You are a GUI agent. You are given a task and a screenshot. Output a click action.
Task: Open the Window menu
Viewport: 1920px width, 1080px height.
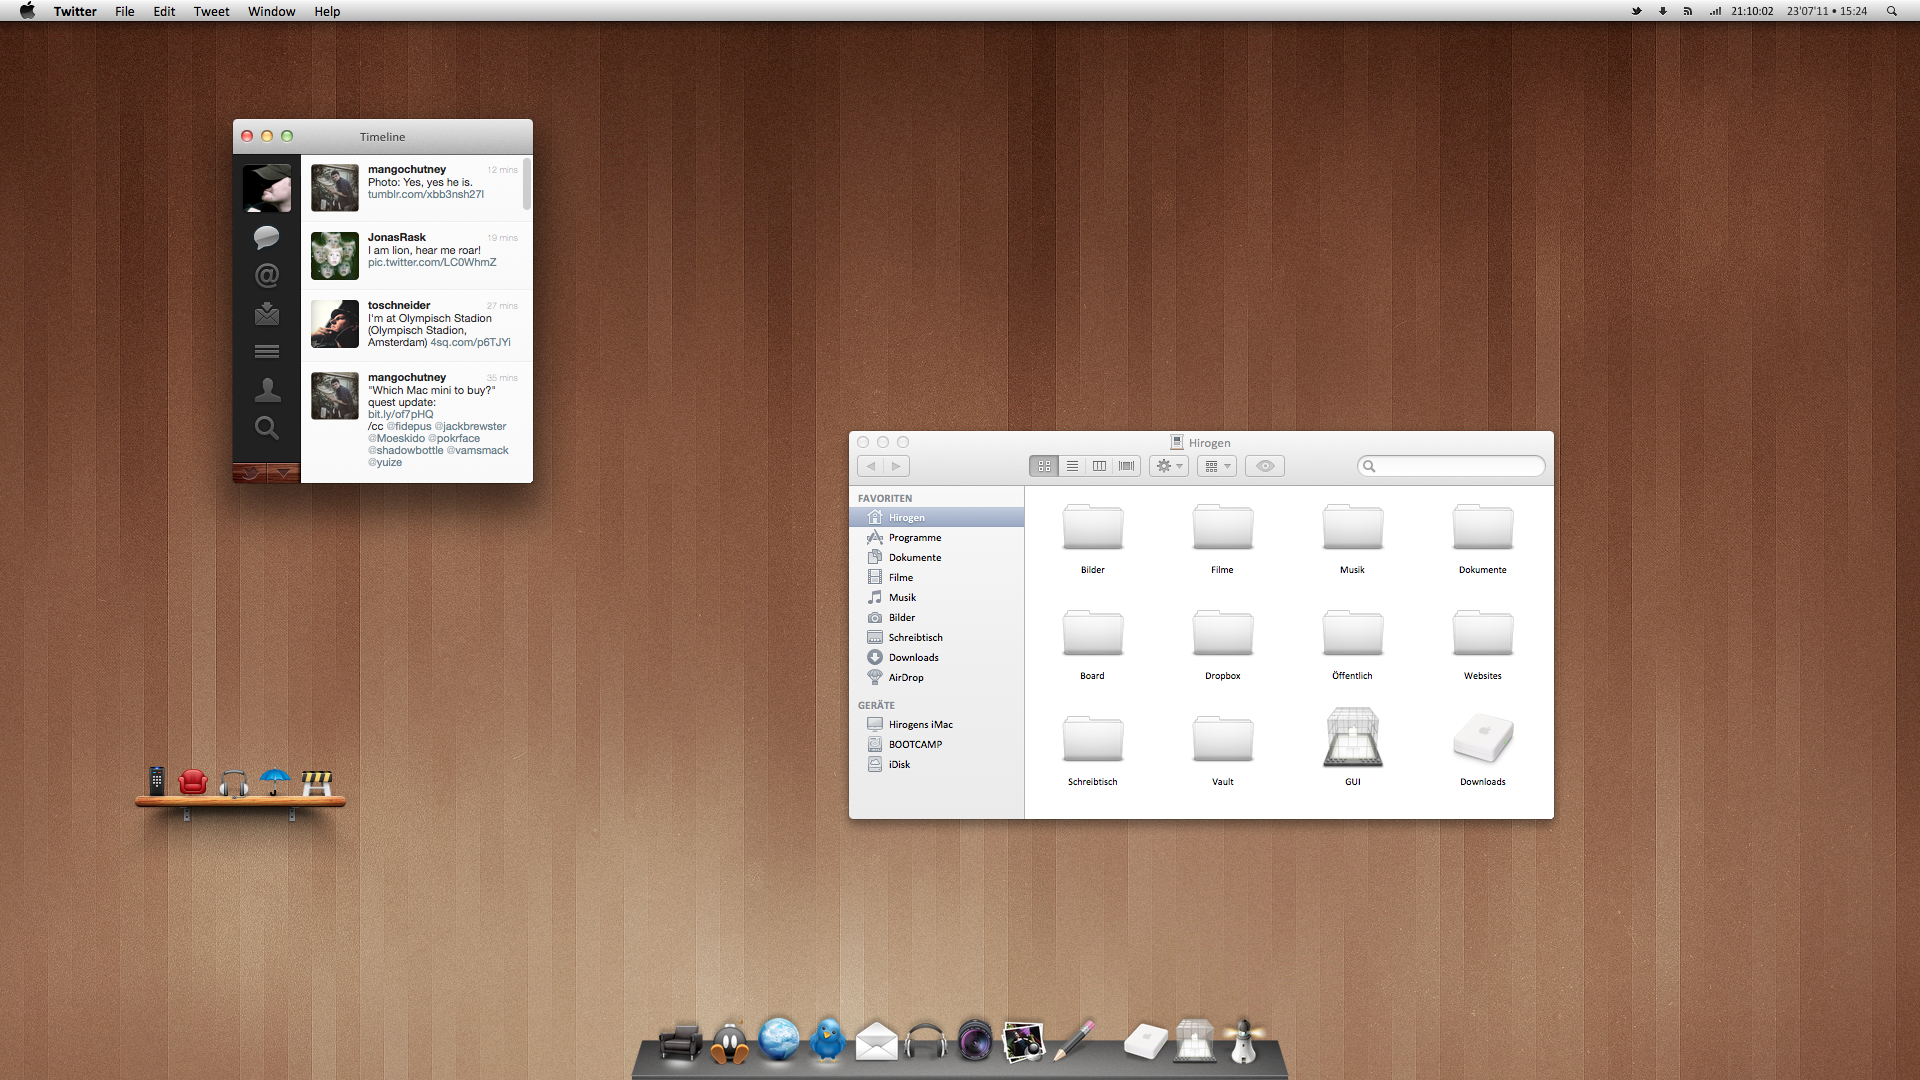[x=271, y=11]
